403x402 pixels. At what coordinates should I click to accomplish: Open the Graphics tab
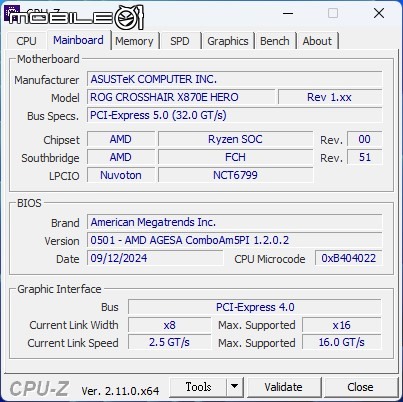point(228,41)
